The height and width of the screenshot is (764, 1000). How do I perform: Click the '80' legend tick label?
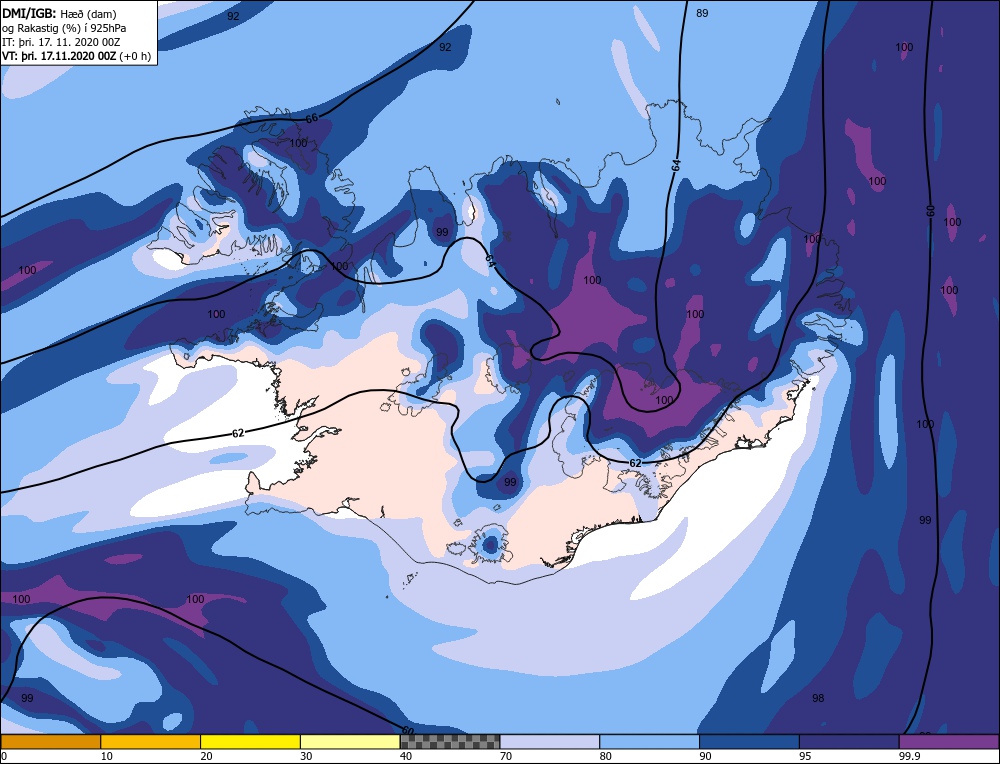click(x=606, y=756)
